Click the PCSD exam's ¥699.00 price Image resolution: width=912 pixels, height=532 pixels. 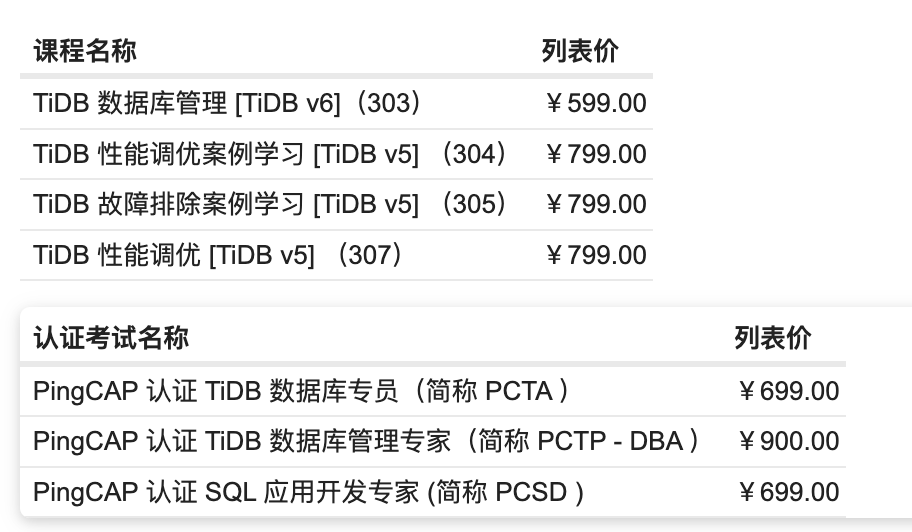point(789,492)
